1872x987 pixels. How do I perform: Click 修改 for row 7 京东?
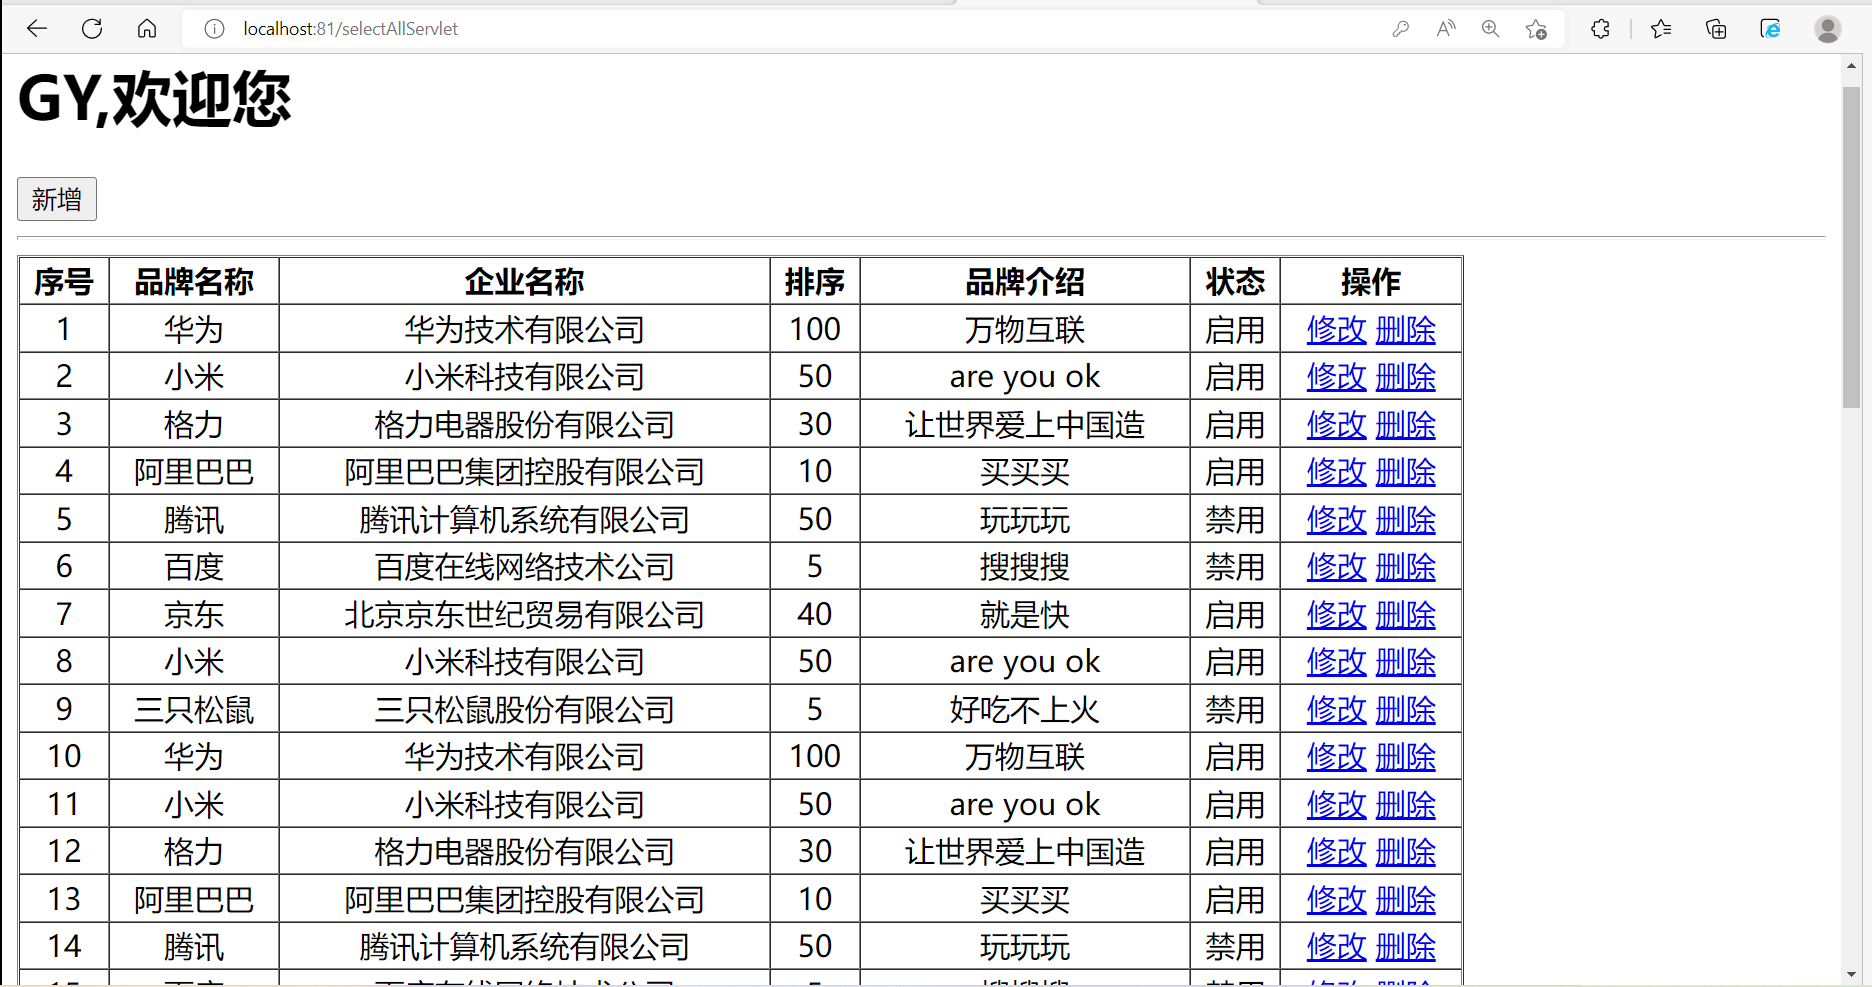pyautogui.click(x=1336, y=614)
